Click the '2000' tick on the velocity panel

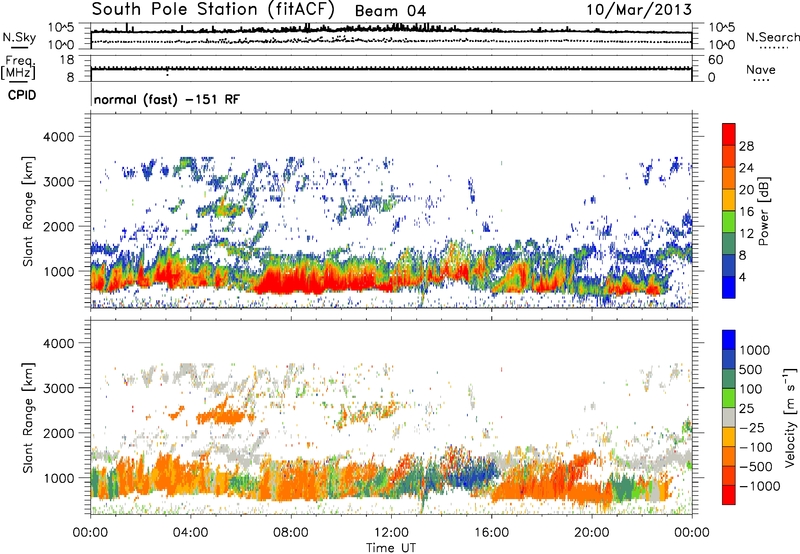click(58, 433)
